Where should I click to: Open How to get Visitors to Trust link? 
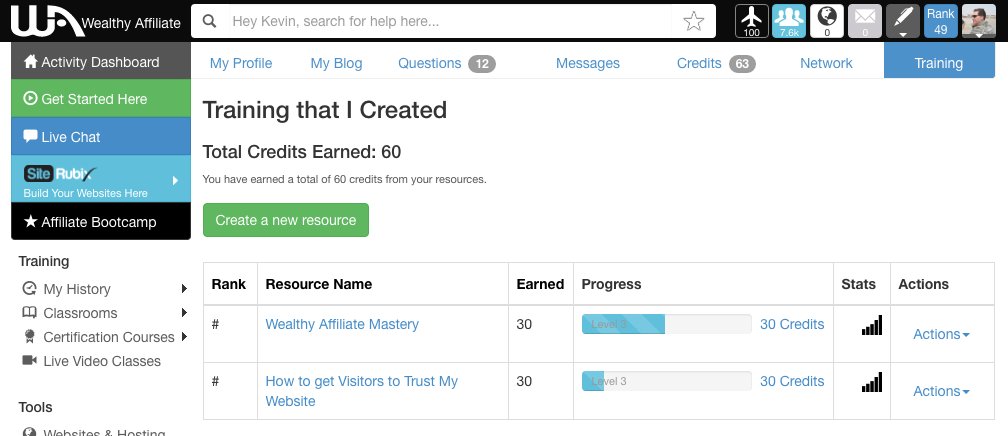click(361, 391)
